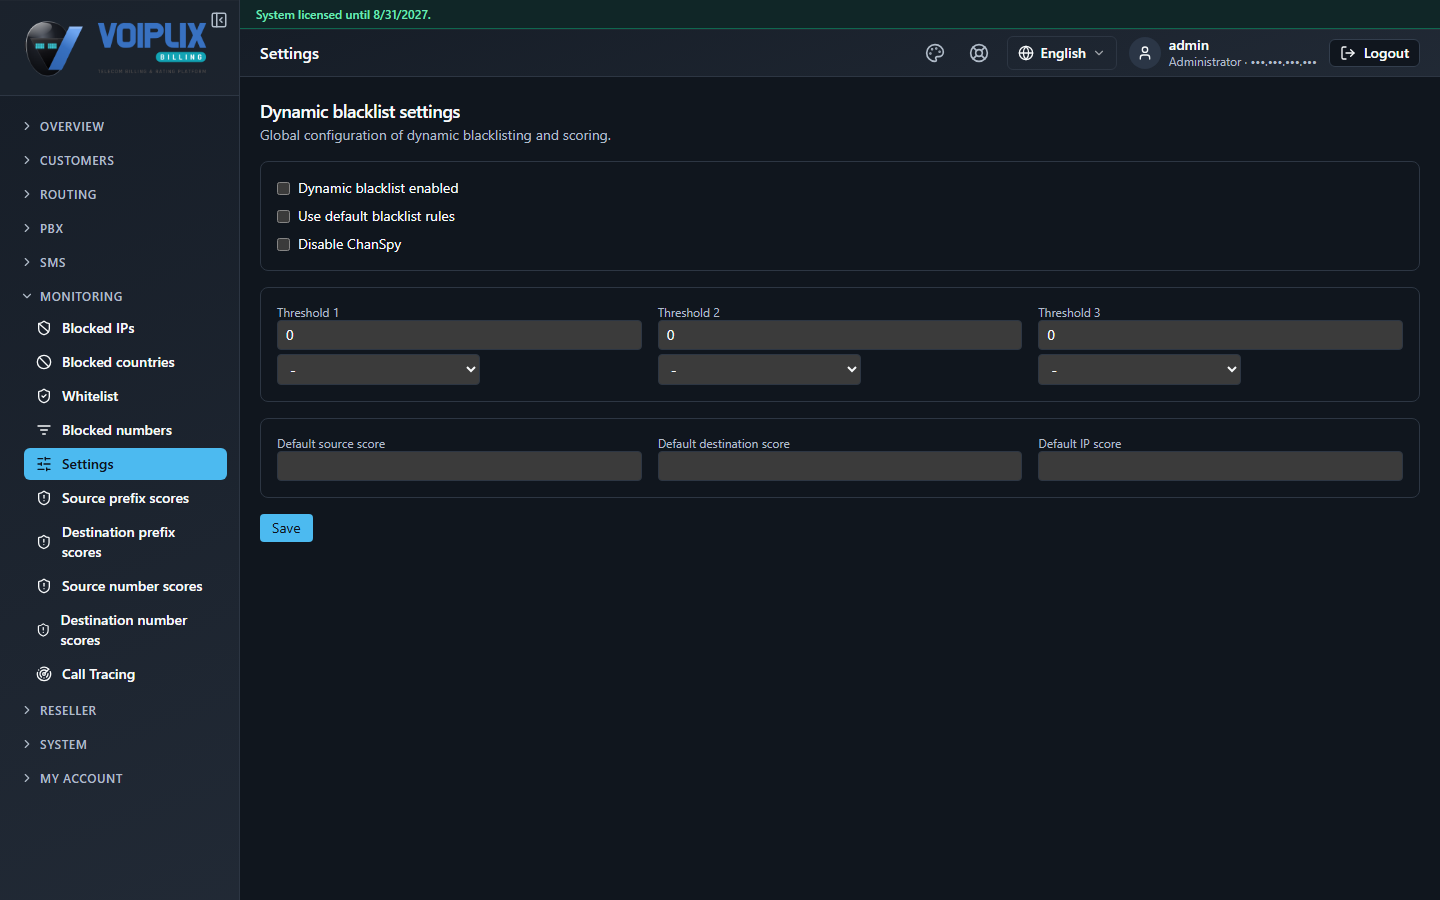Go to Source prefix scores page
This screenshot has width=1440, height=900.
(125, 498)
